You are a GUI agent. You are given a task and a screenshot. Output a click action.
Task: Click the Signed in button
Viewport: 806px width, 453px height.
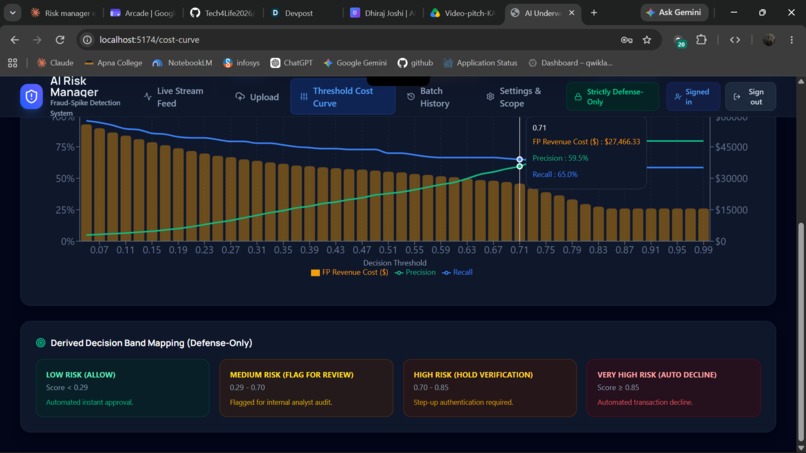693,97
